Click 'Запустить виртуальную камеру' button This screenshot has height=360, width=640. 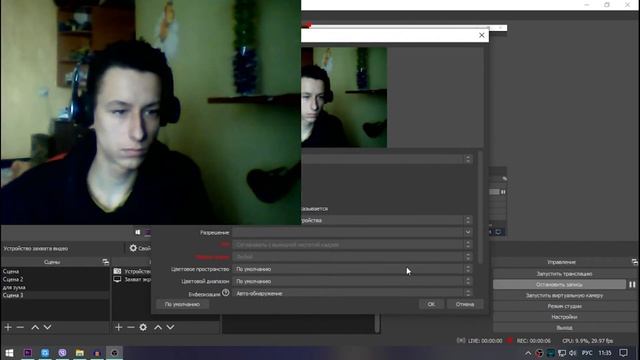(x=564, y=295)
